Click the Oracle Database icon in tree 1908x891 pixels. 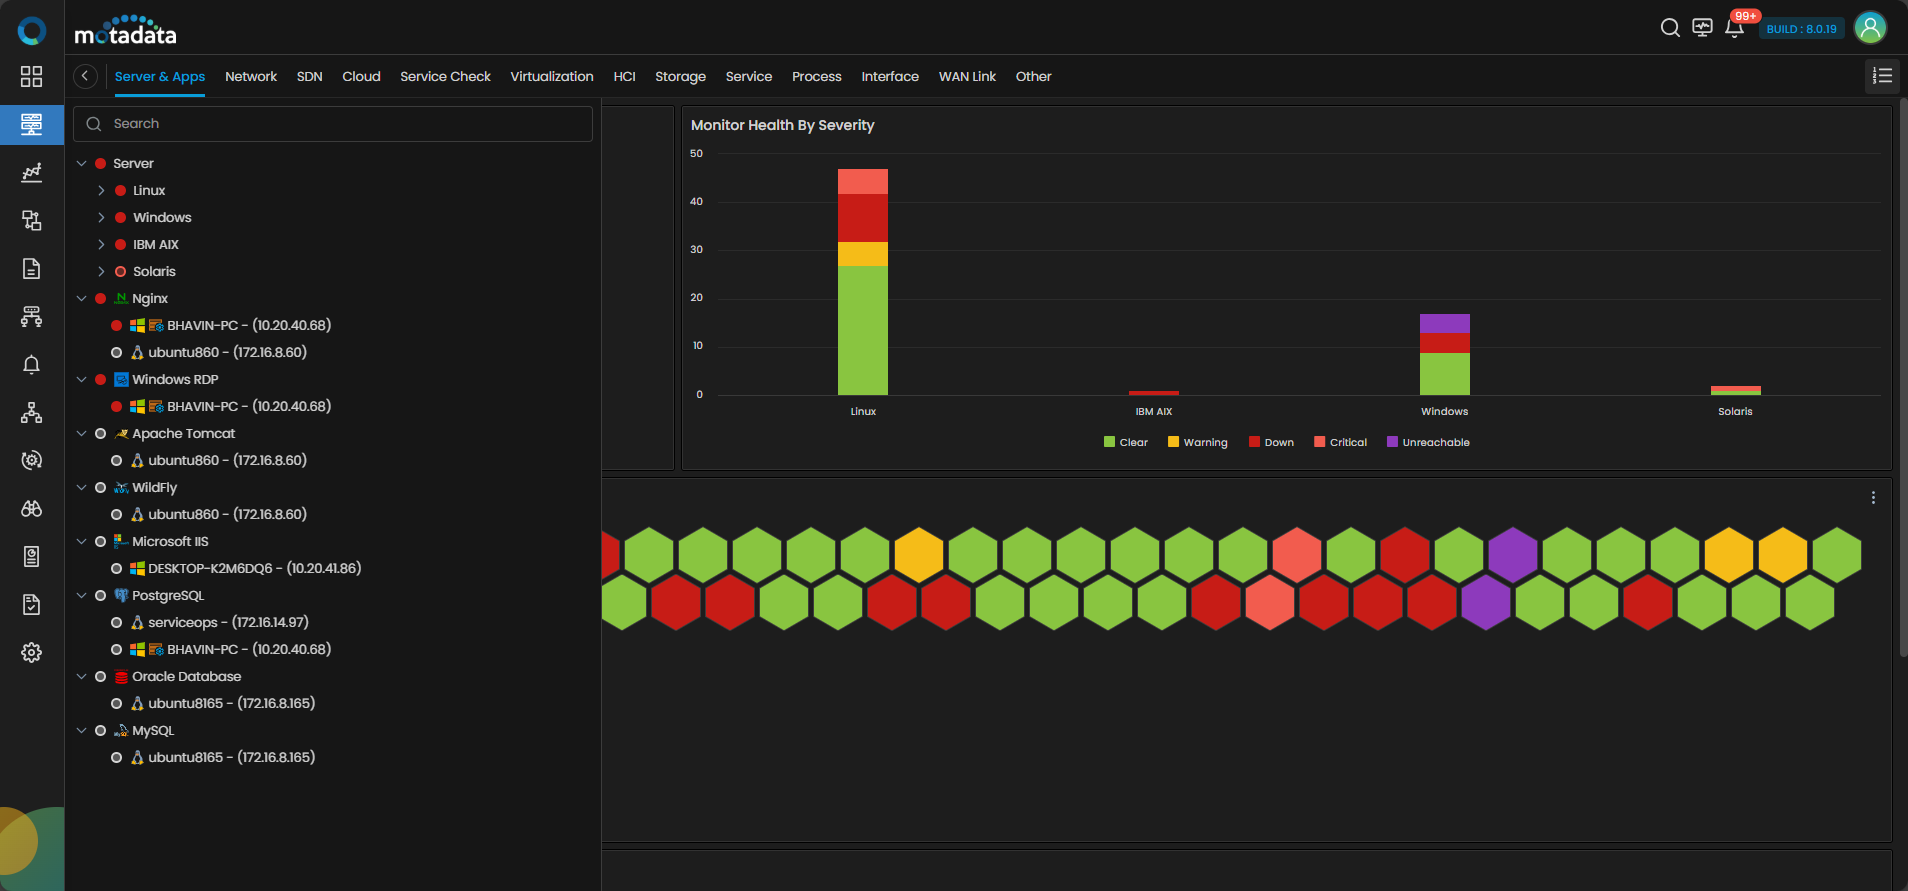121,676
